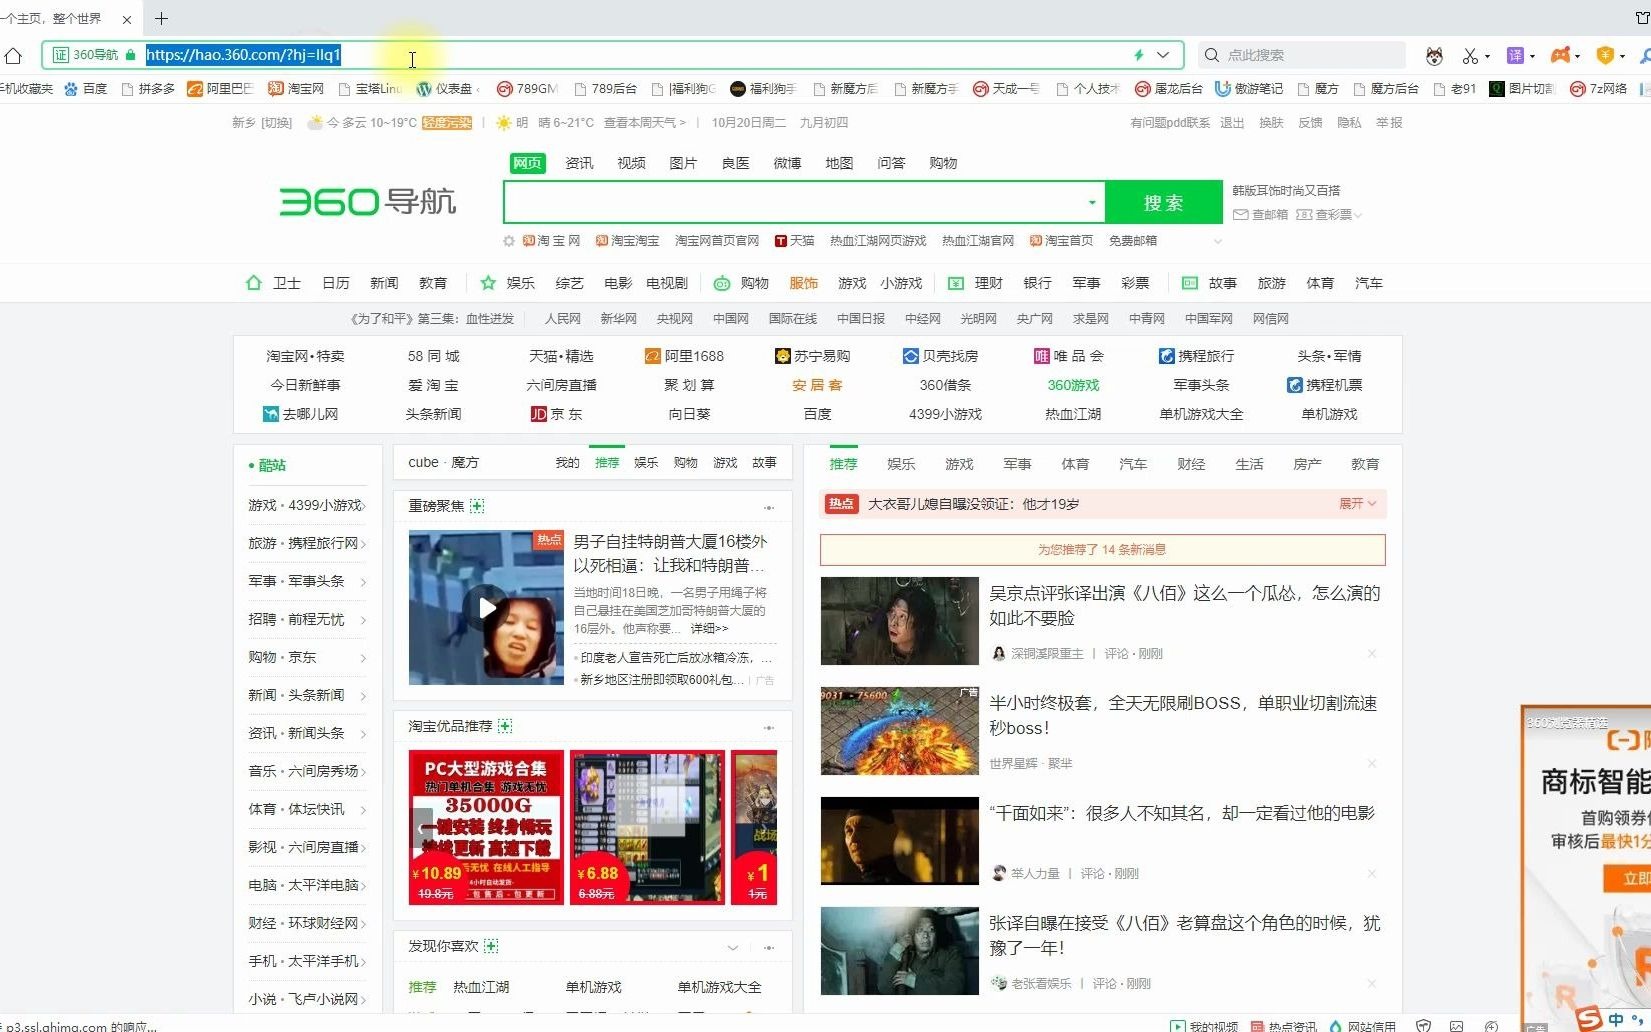Open 携程旅行 site link
Screen dimensions: 1651x1032
click(1196, 356)
